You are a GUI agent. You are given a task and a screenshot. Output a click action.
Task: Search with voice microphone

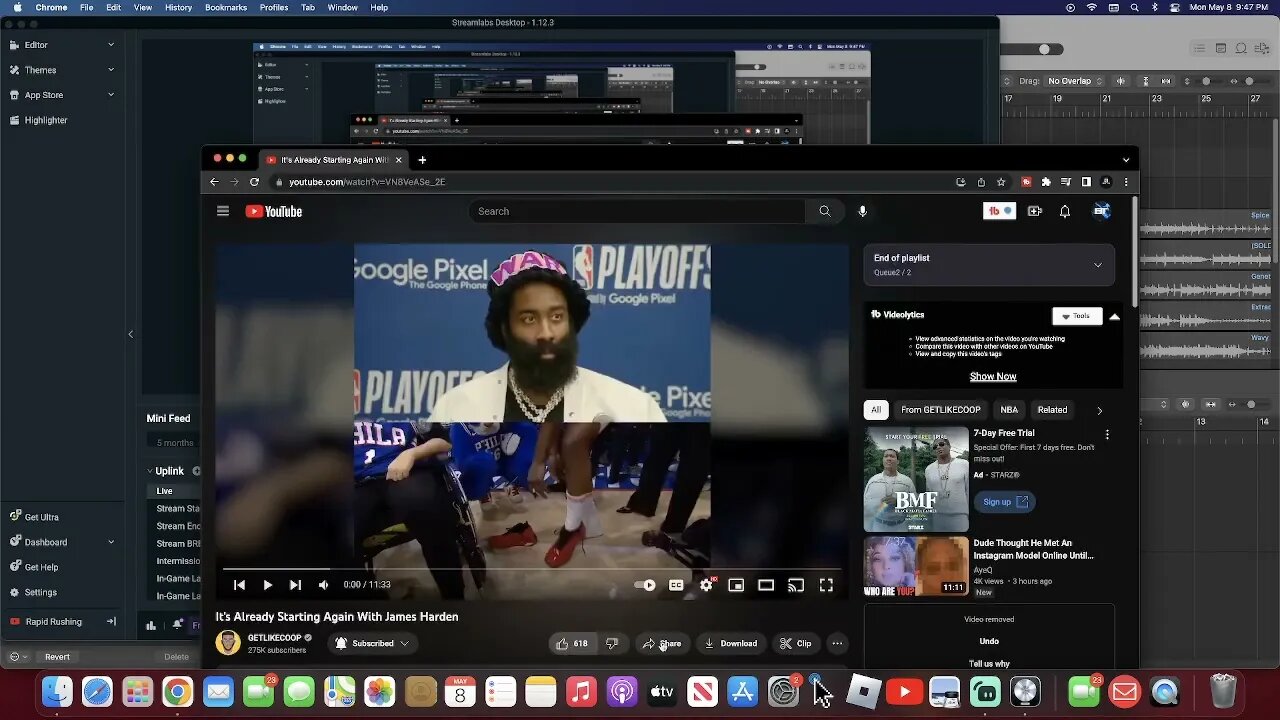tap(862, 211)
